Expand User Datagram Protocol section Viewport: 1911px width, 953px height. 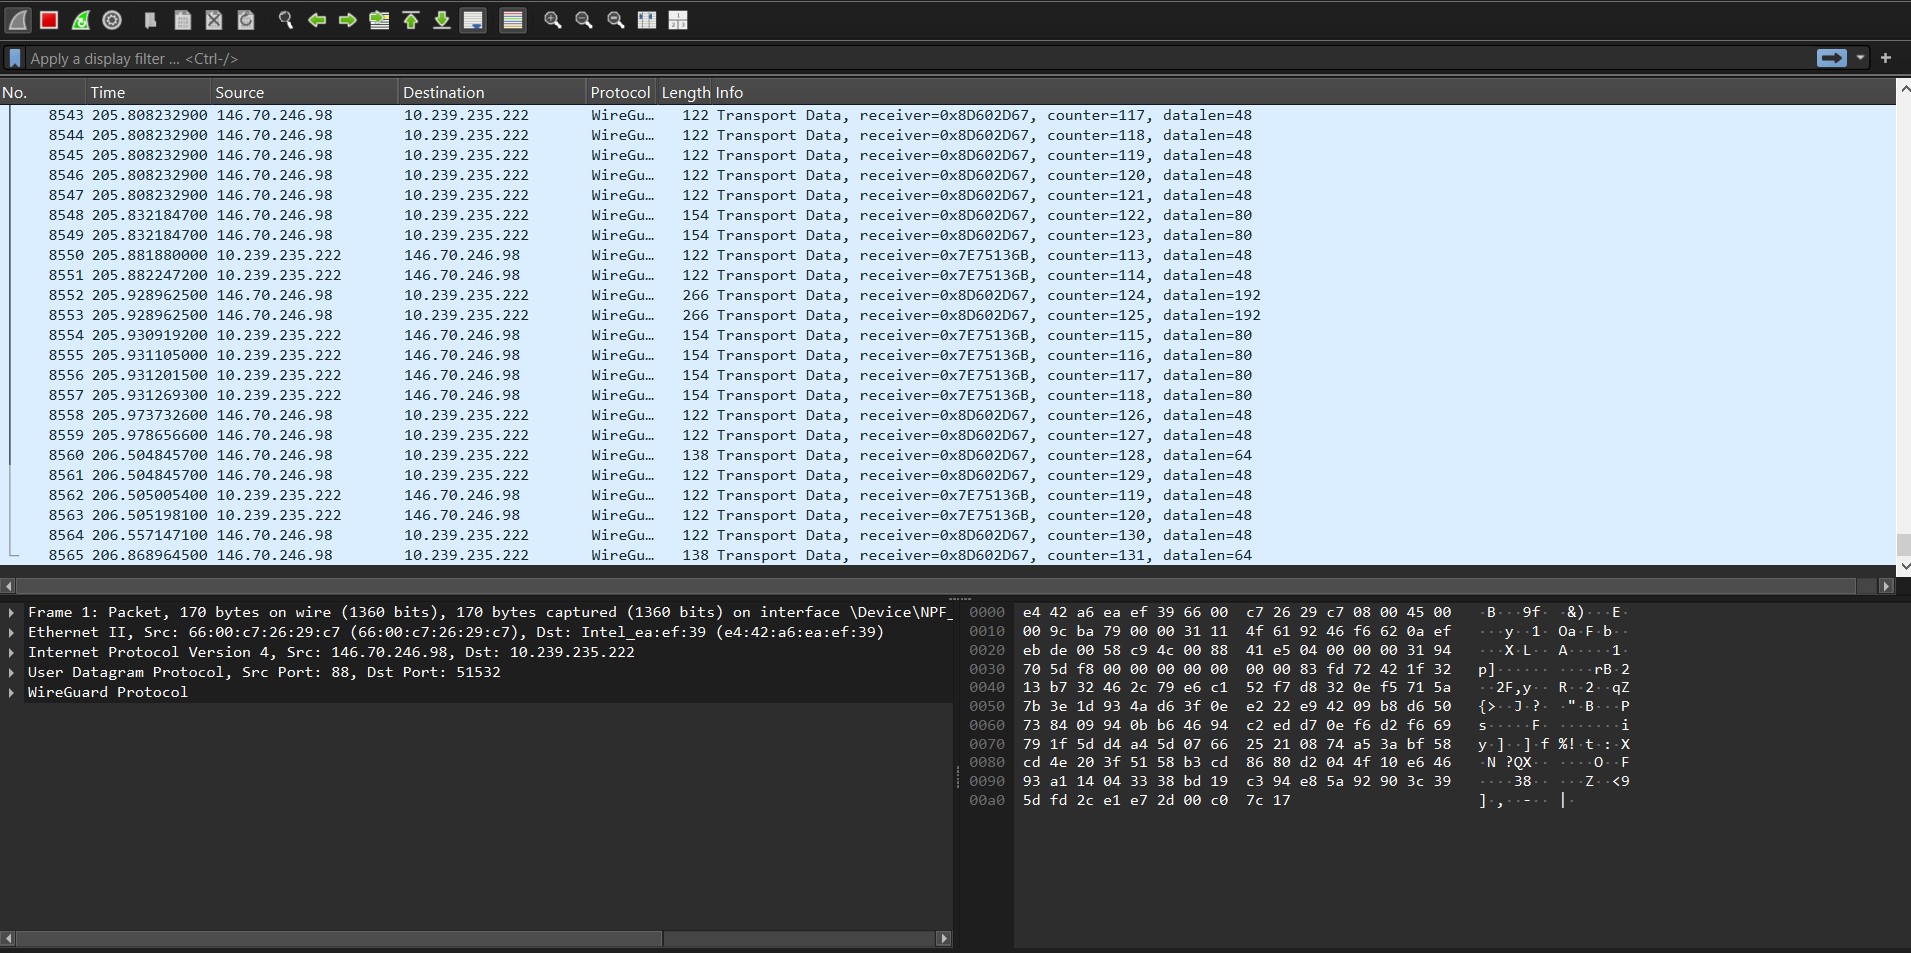(11, 672)
